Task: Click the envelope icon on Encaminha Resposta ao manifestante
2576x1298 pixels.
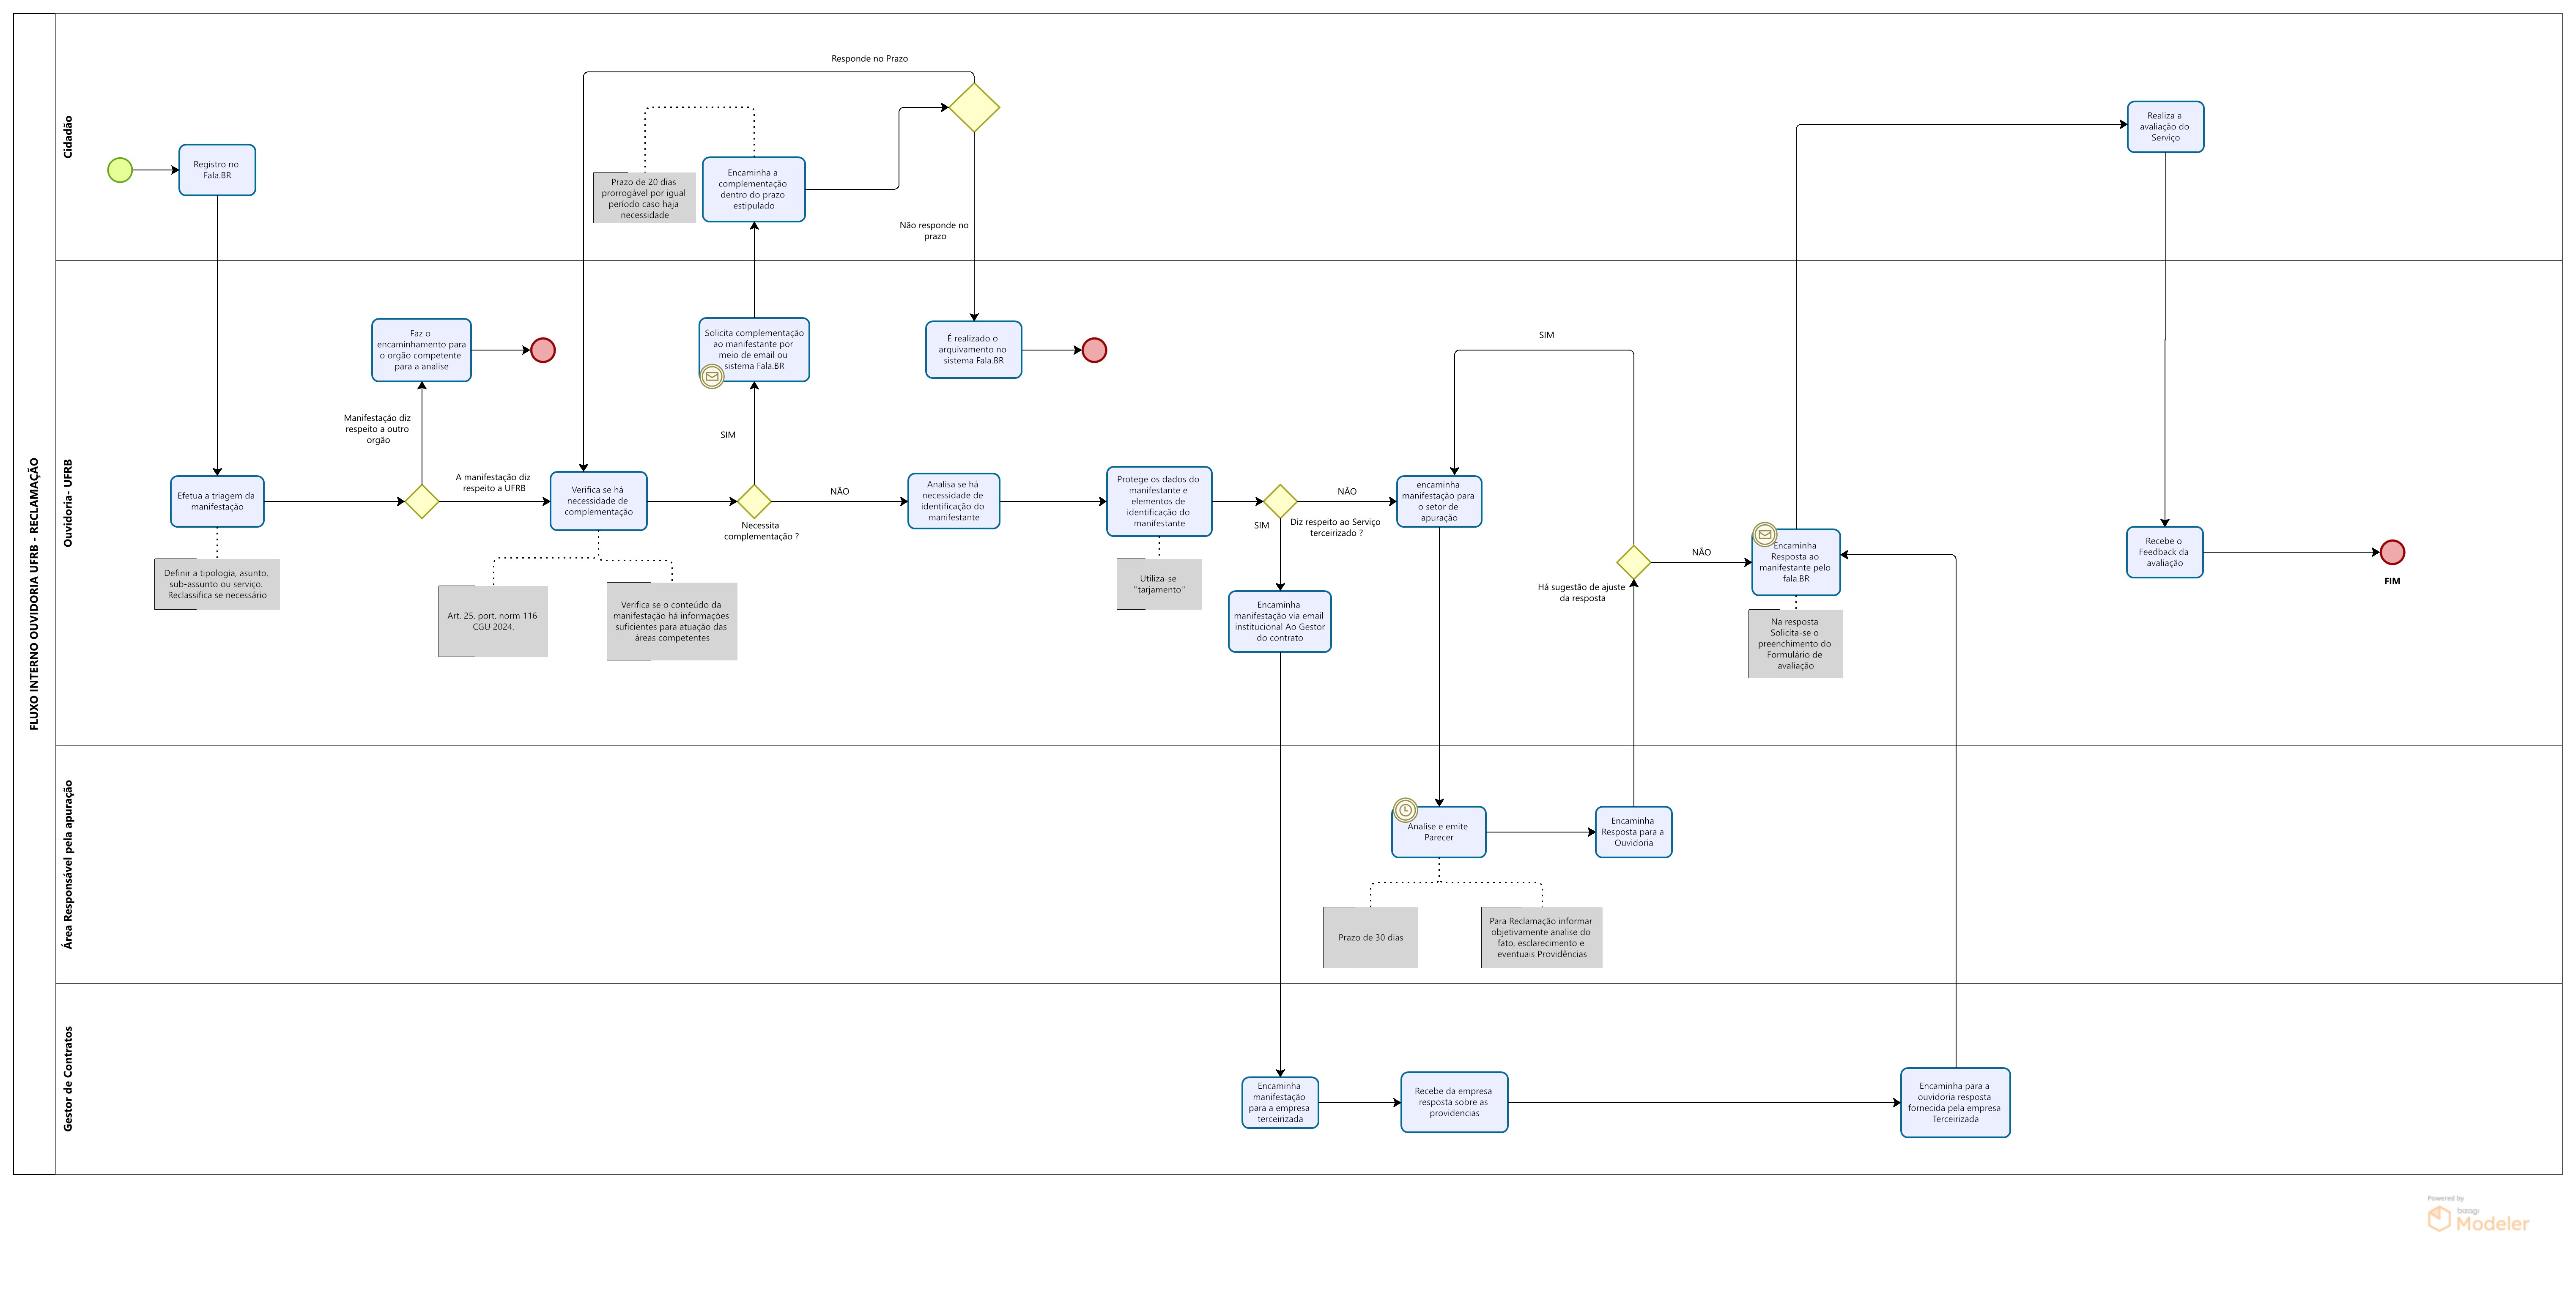Action: point(1765,535)
